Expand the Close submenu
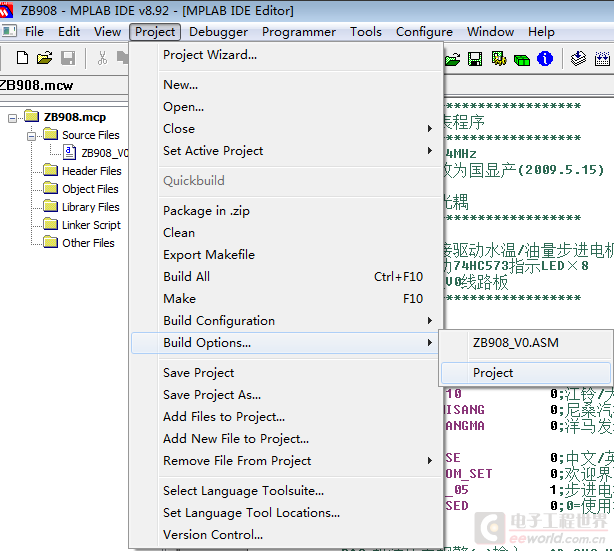The image size is (614, 551). pyautogui.click(x=286, y=128)
